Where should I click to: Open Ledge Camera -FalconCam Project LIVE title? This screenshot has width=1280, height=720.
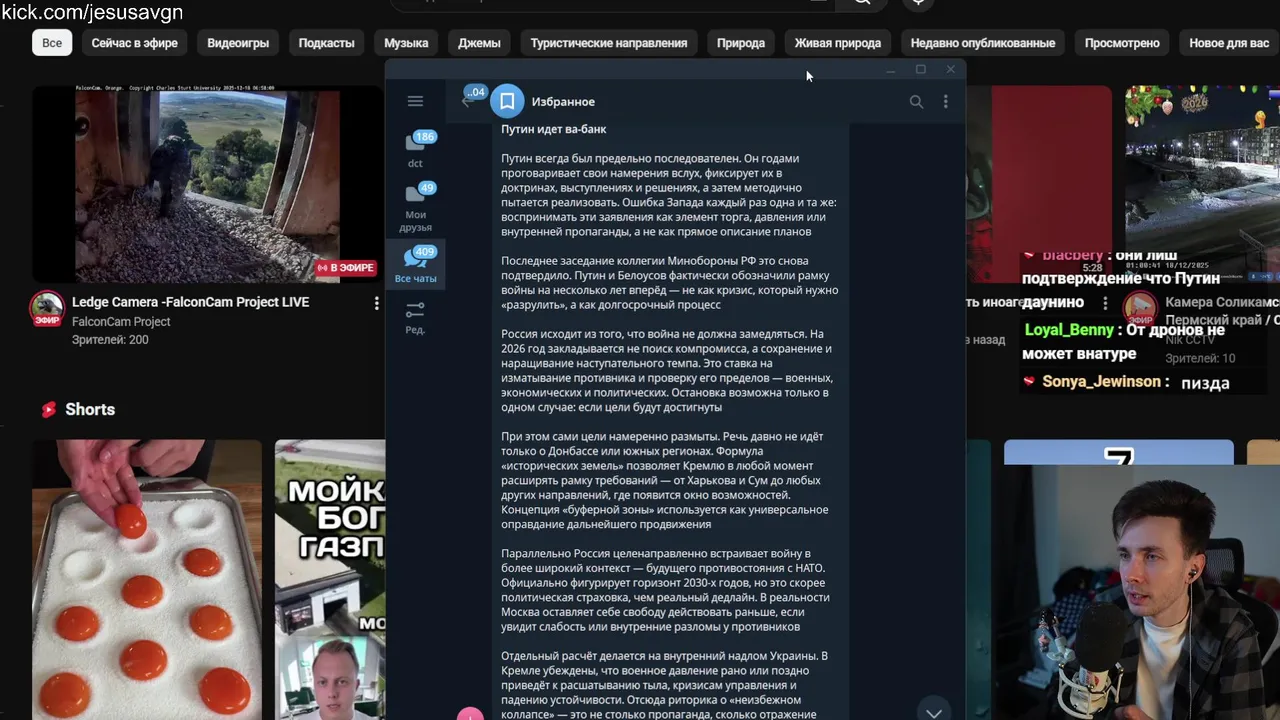[190, 302]
